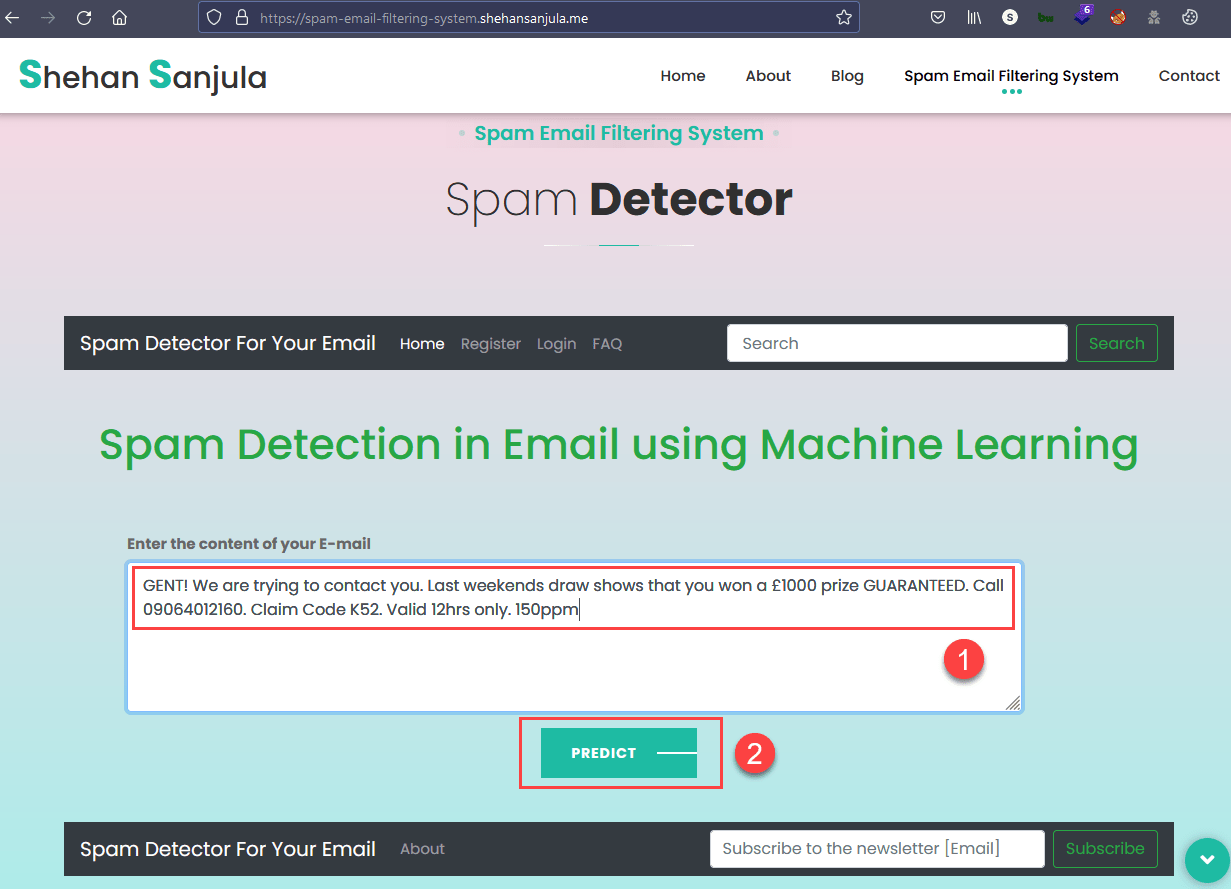This screenshot has width=1231, height=889.
Task: Open the tracking protection shield icon
Action: pos(212,17)
